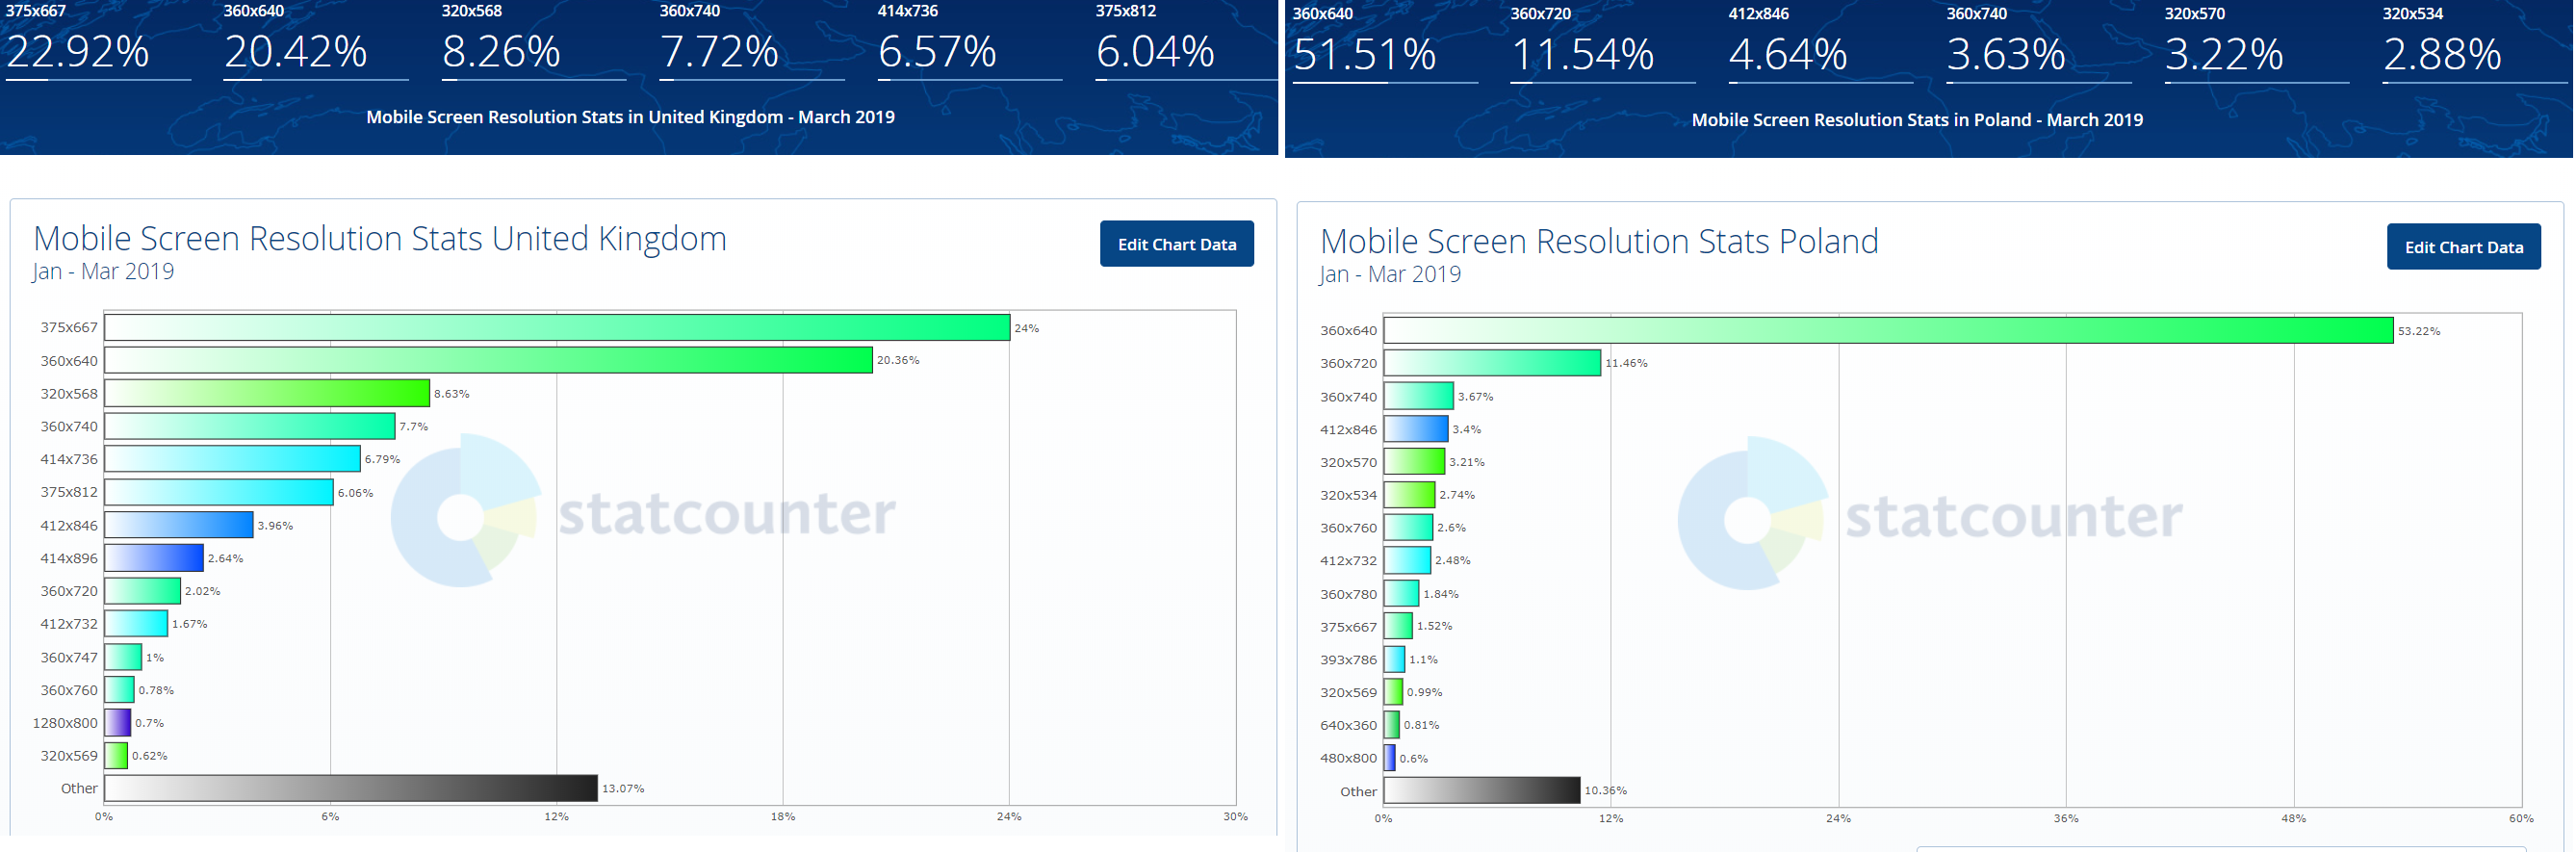Select the blue 412x846 bar in UK chart

pyautogui.click(x=179, y=525)
